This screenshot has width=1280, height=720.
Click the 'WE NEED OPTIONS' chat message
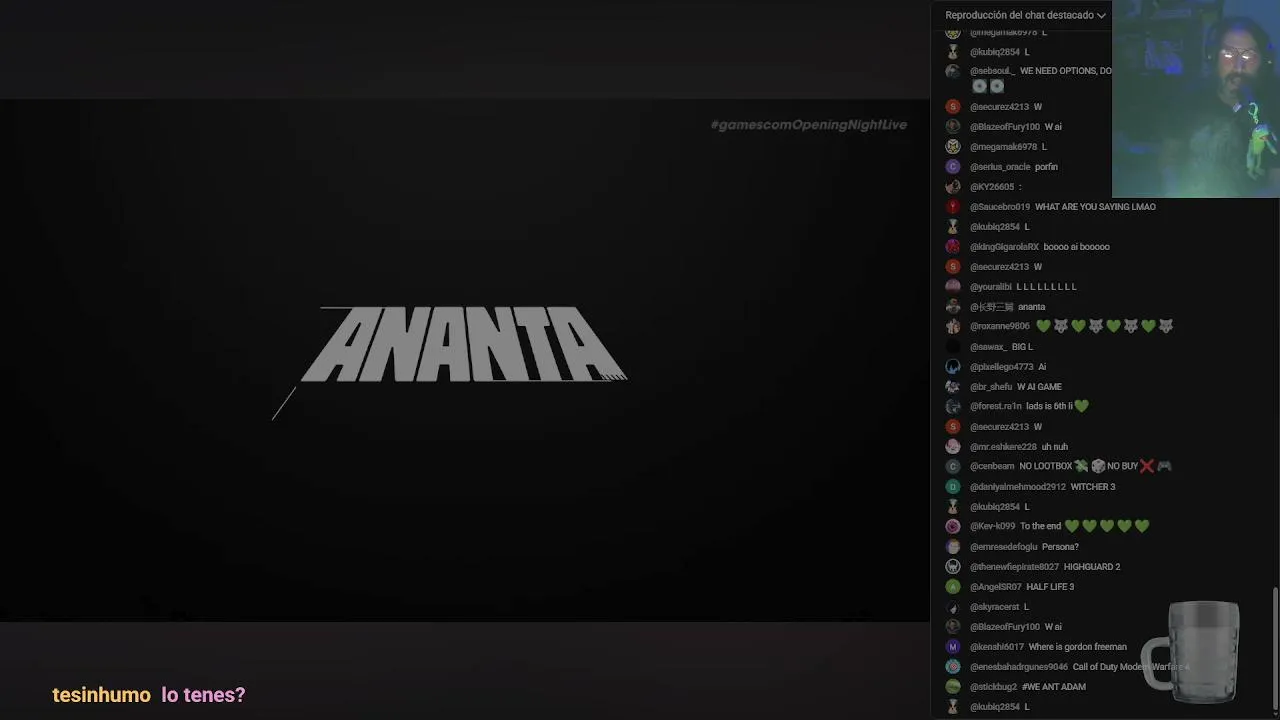click(x=1065, y=71)
